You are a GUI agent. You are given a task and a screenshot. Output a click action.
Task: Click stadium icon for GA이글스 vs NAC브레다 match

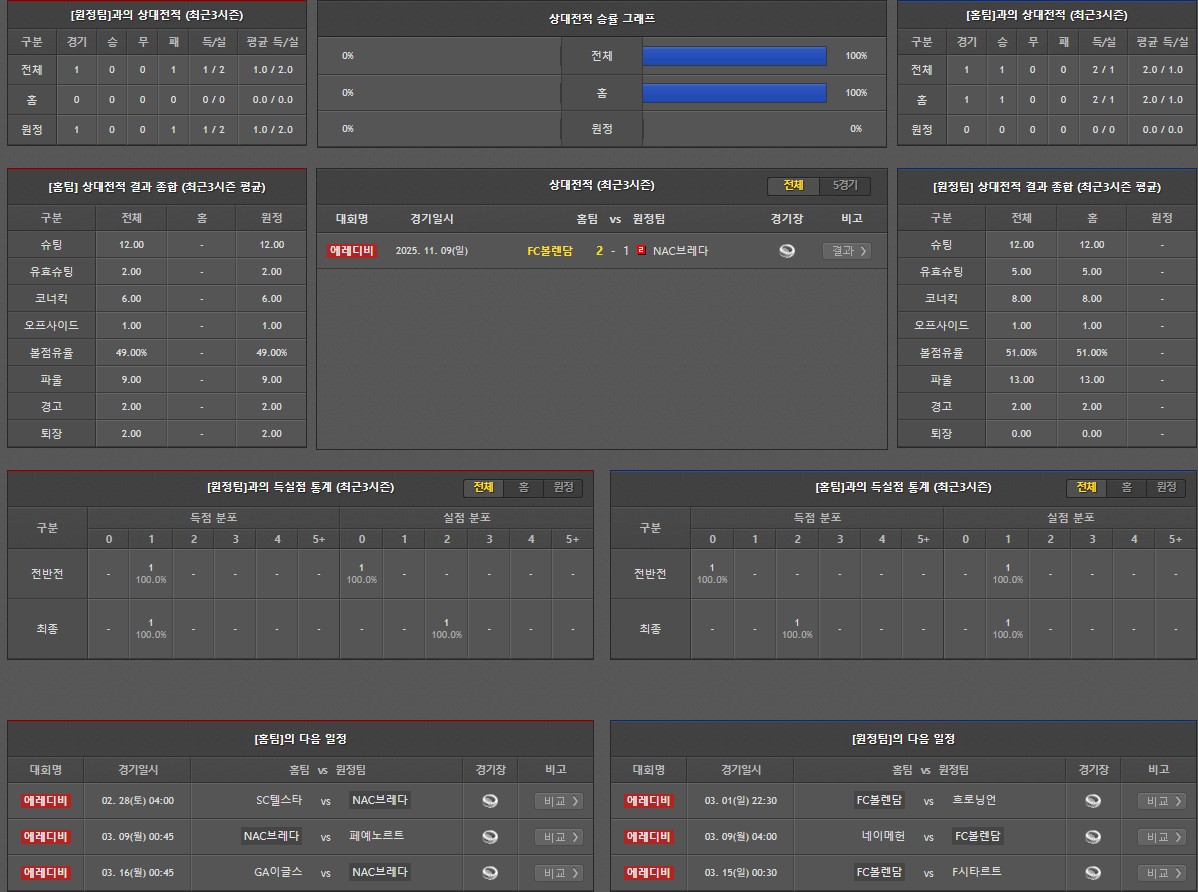[490, 872]
